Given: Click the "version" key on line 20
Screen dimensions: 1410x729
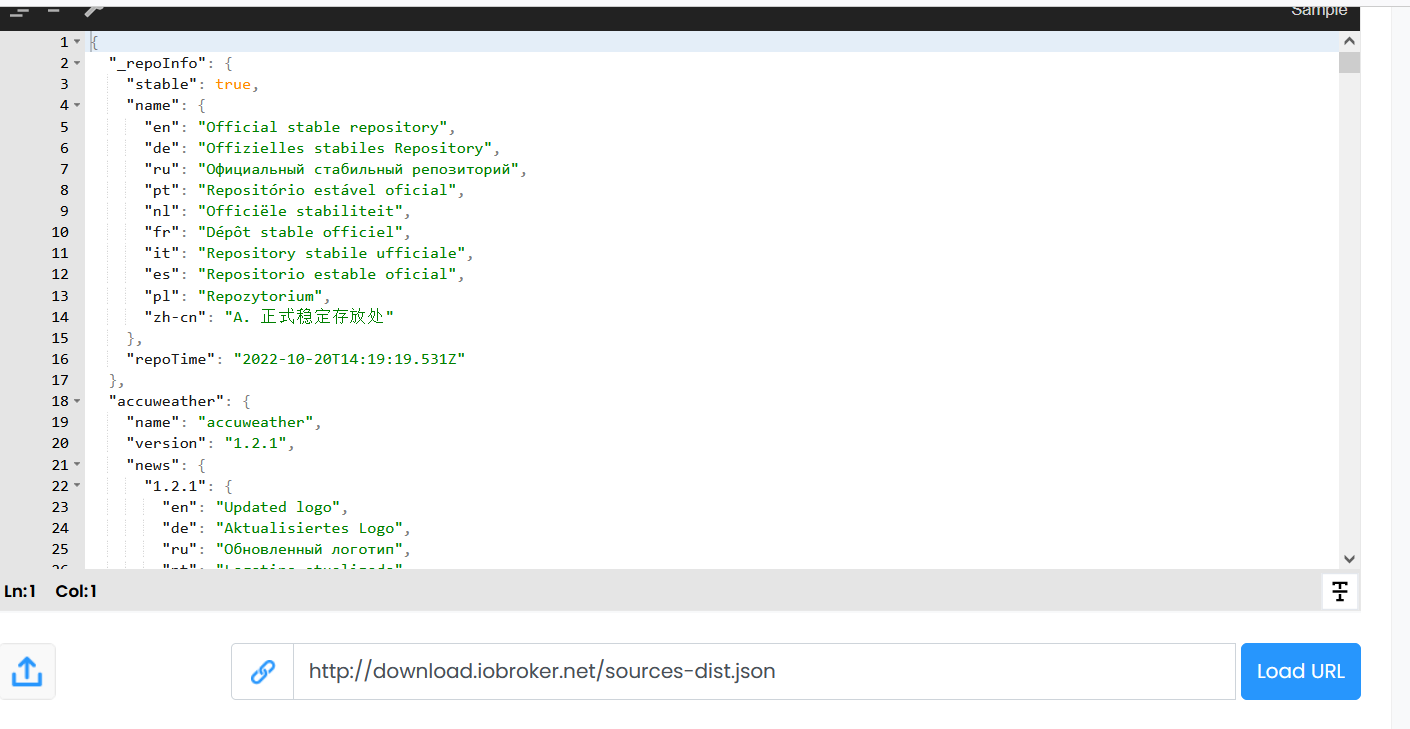Looking at the screenshot, I should tap(166, 443).
